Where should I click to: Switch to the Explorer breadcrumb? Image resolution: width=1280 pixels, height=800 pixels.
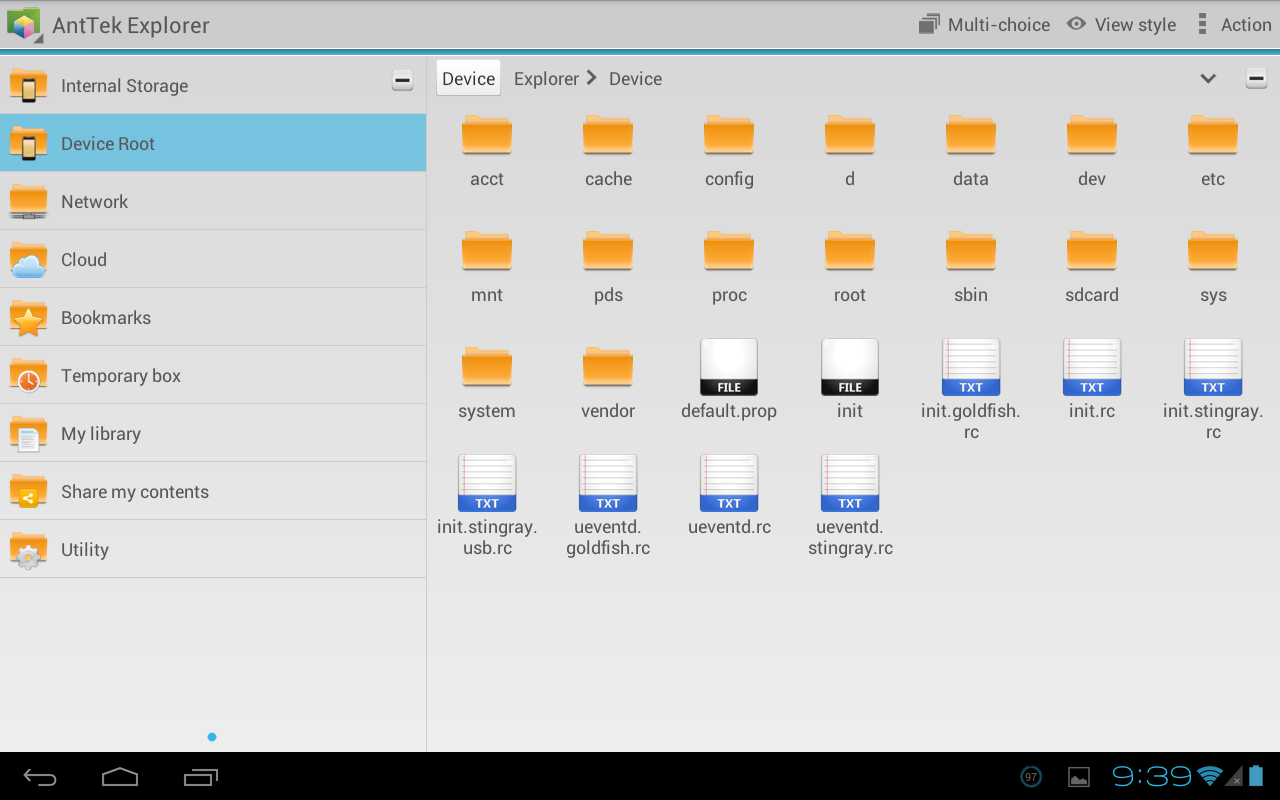(546, 78)
